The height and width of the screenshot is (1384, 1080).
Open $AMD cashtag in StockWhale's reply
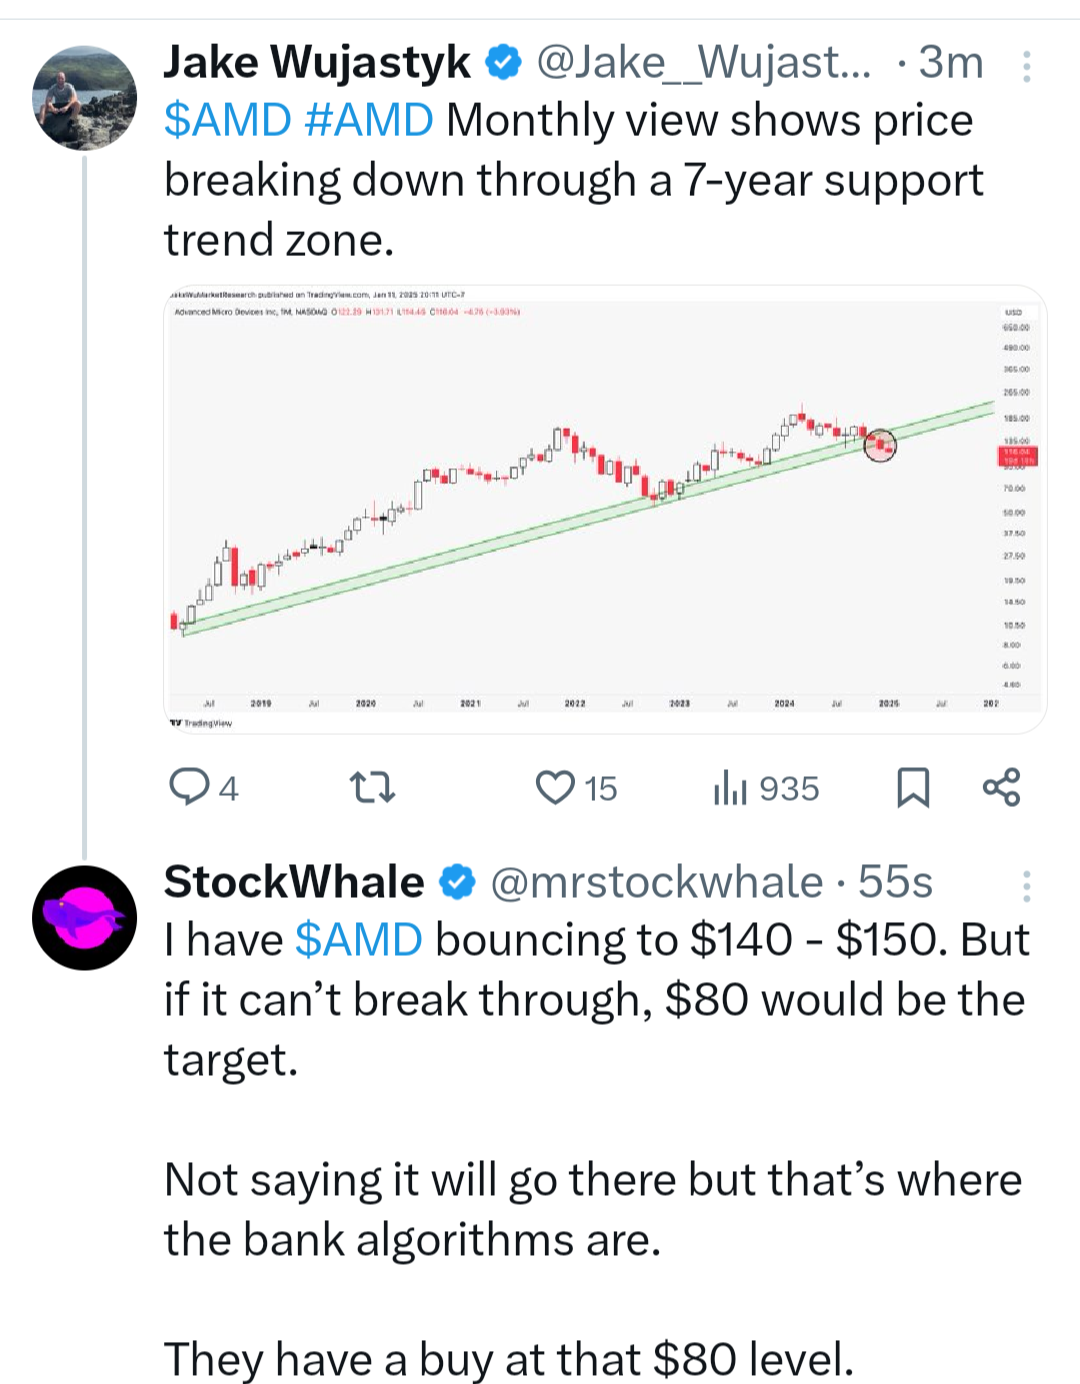coord(359,941)
